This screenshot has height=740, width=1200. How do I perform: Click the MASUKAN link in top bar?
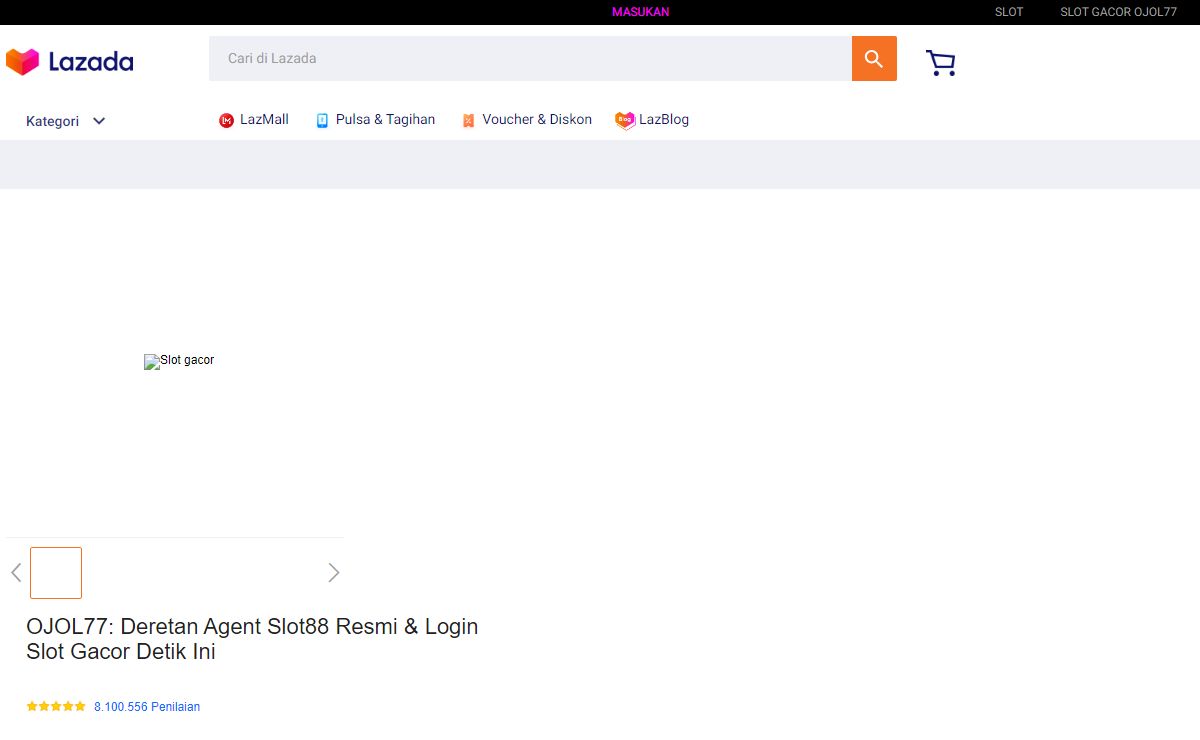640,12
